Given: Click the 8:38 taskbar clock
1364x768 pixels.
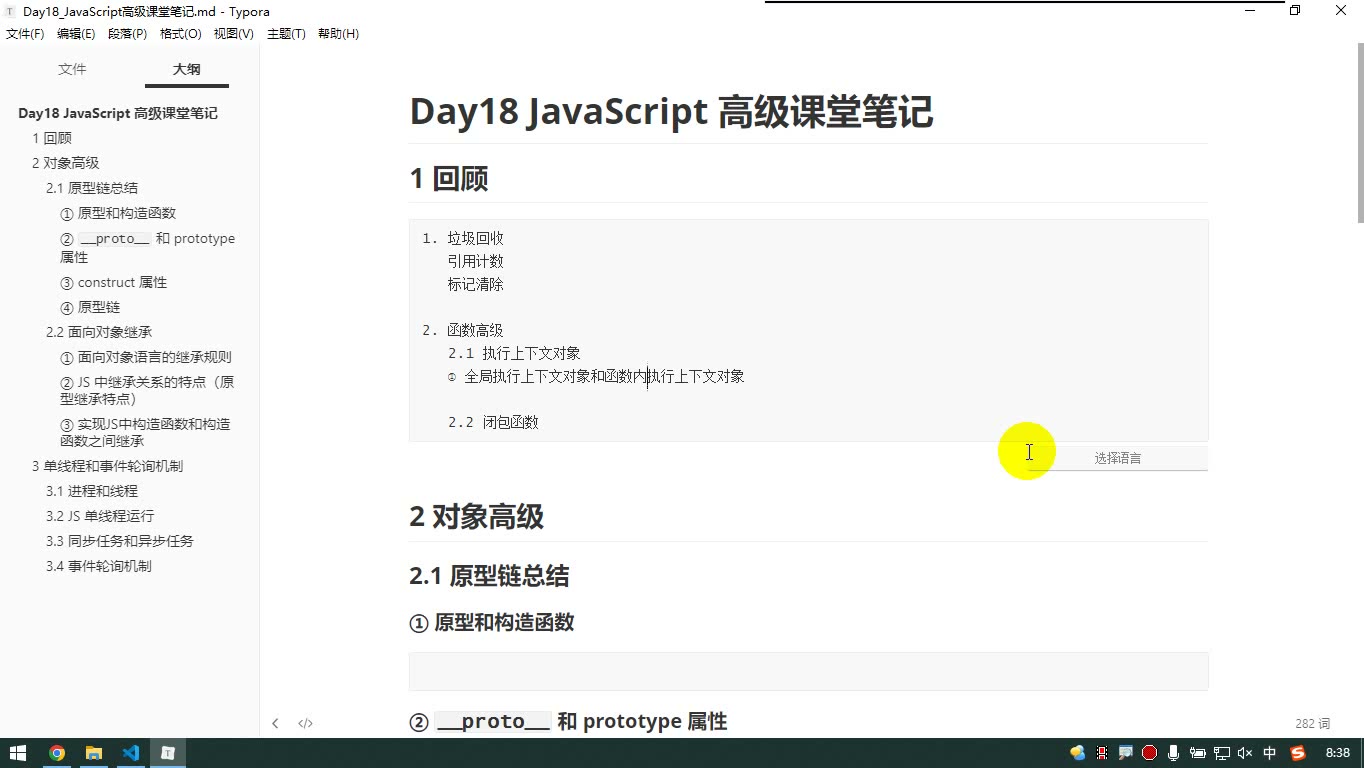Looking at the screenshot, I should [x=1338, y=753].
